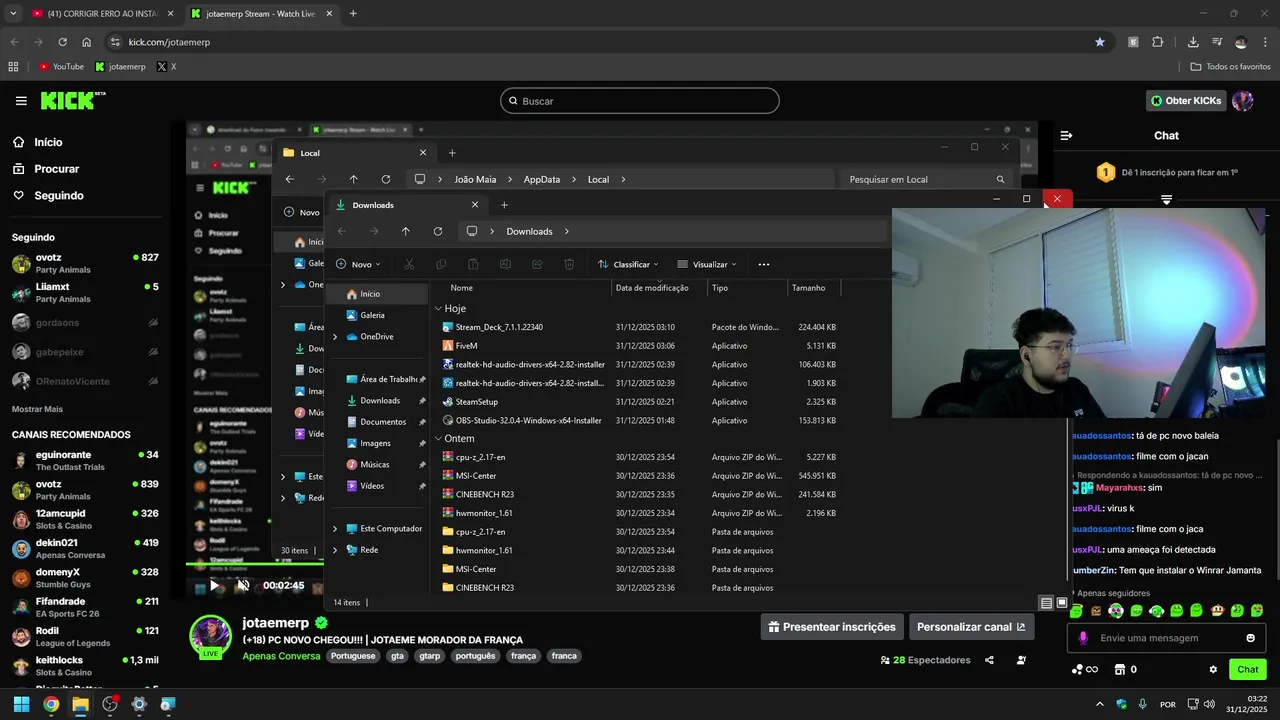Viewport: 1280px width, 720px height.
Task: Open recommended channel Rodil
Action: tap(85, 636)
